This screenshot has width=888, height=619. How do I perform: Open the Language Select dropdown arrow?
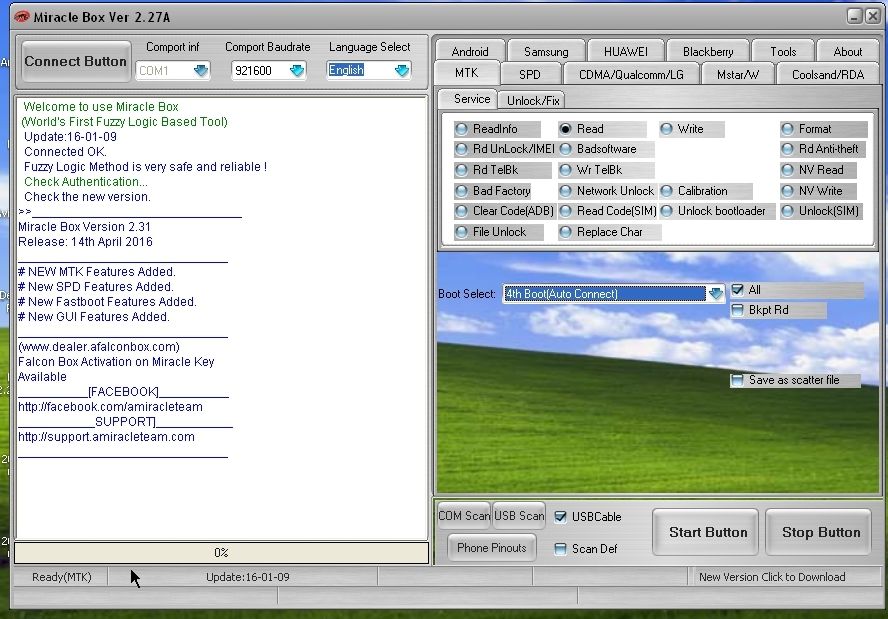click(402, 71)
